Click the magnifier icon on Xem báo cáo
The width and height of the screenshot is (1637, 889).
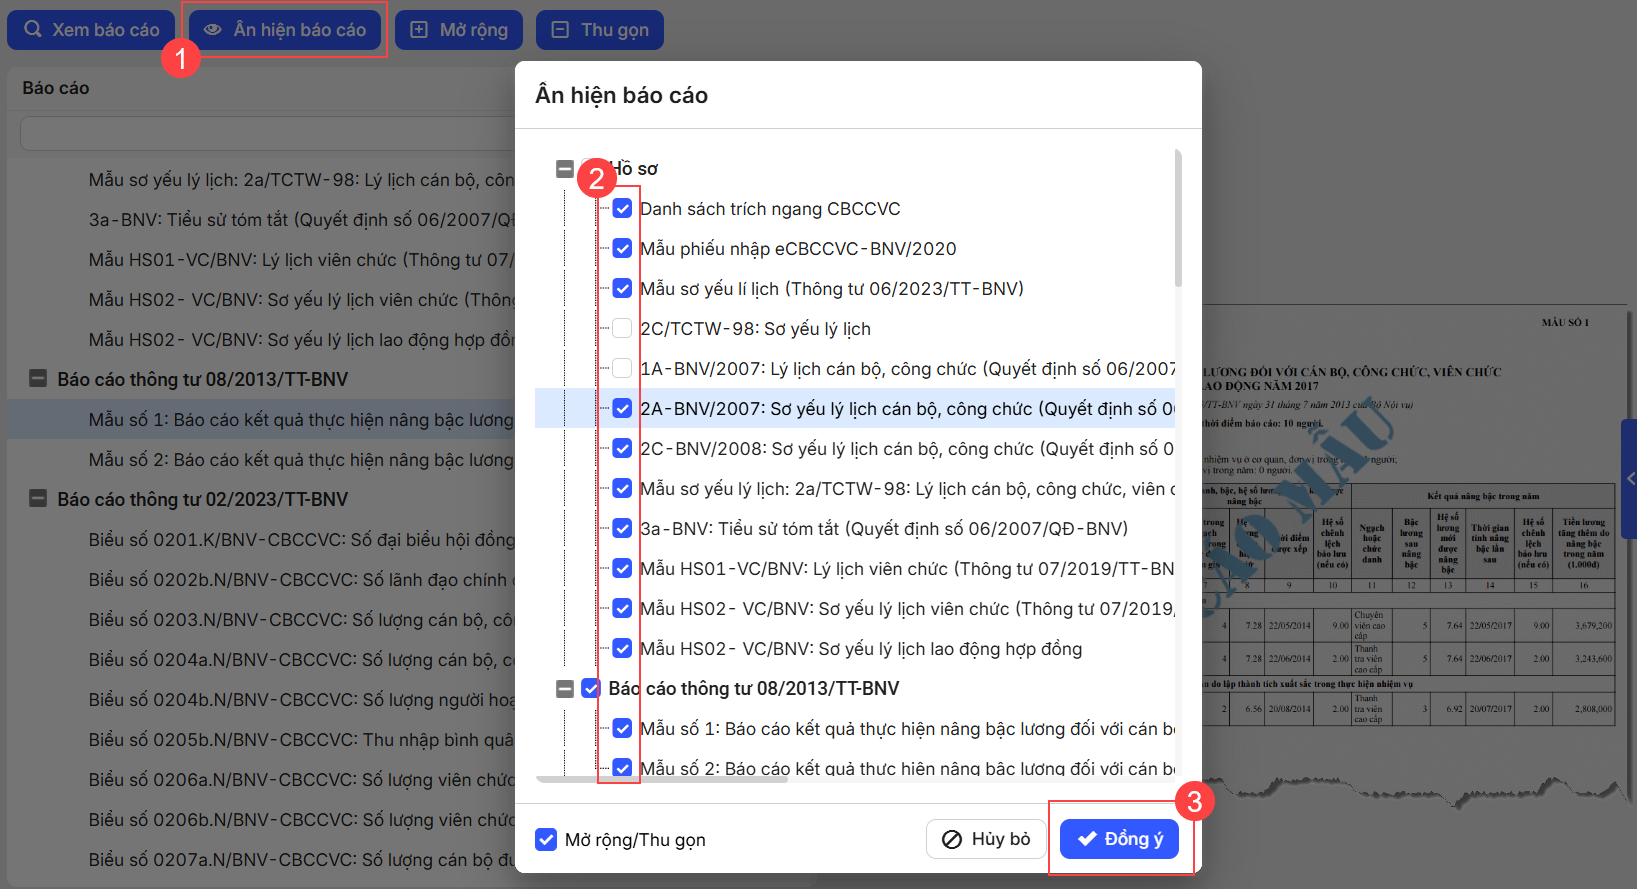click(33, 29)
